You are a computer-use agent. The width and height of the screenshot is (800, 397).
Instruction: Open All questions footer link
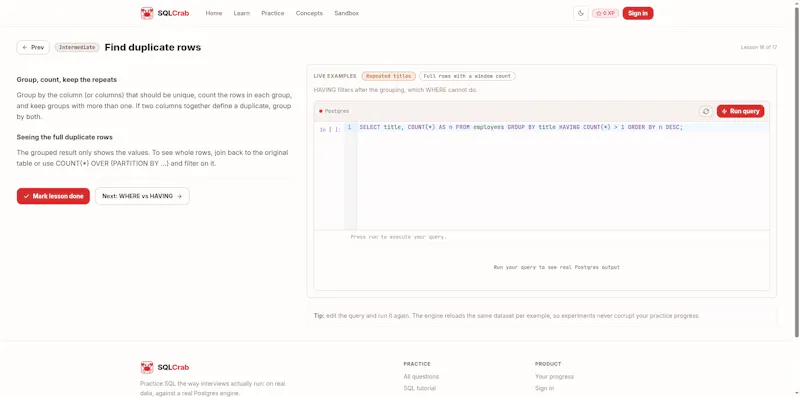(x=421, y=377)
